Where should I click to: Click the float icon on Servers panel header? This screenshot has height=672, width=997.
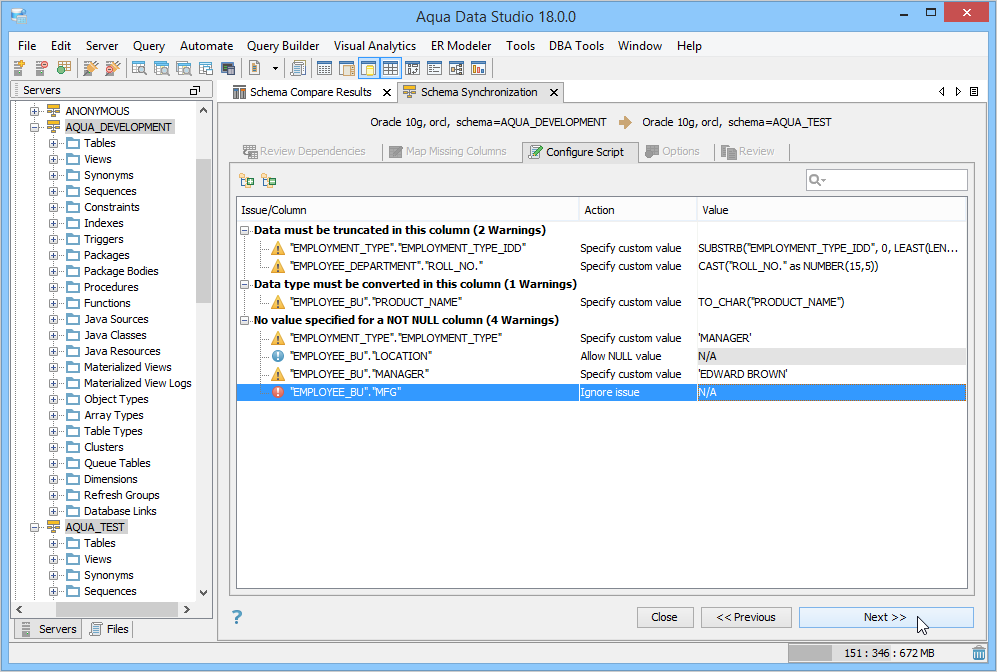[195, 91]
